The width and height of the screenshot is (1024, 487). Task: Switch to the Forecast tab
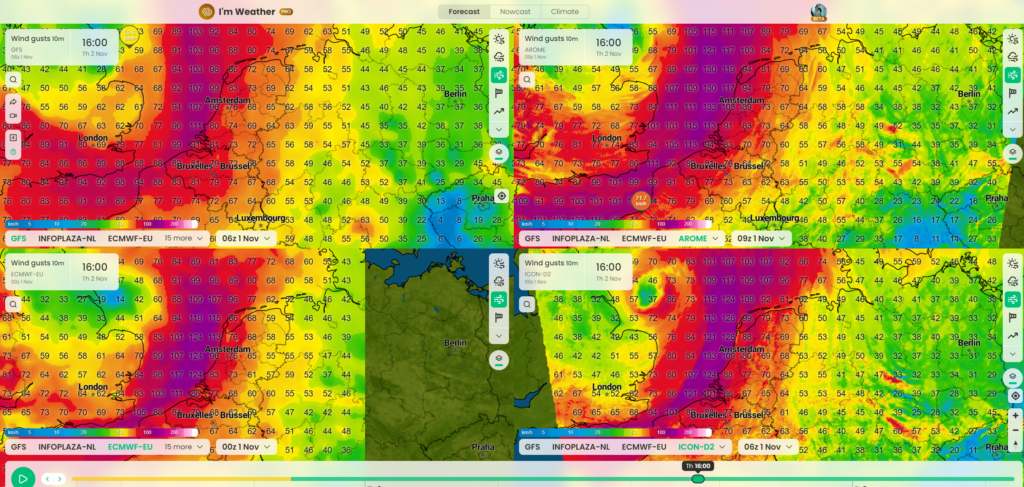point(464,12)
